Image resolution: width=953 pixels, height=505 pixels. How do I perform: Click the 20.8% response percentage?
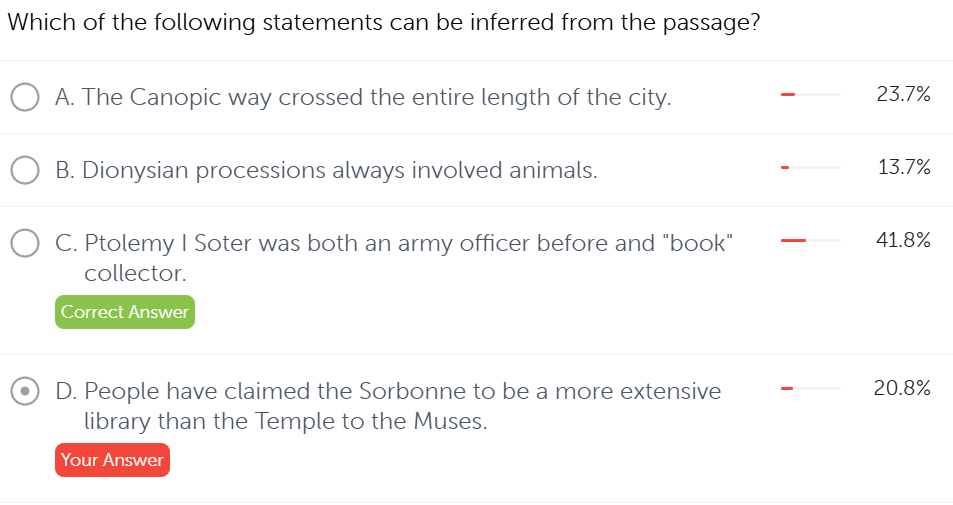coord(902,388)
